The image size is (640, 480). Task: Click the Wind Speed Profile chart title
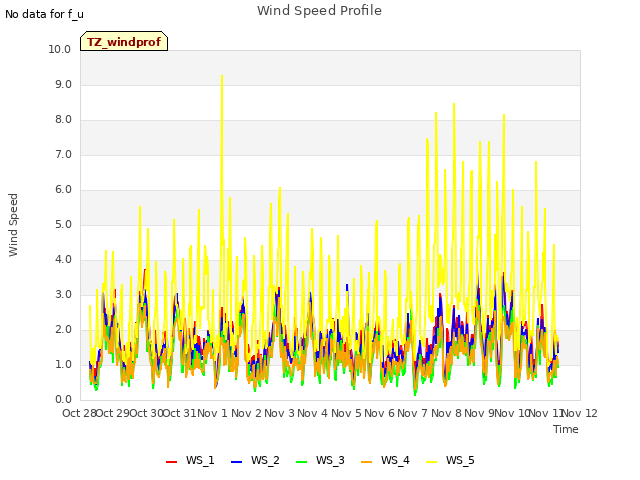pos(319,11)
